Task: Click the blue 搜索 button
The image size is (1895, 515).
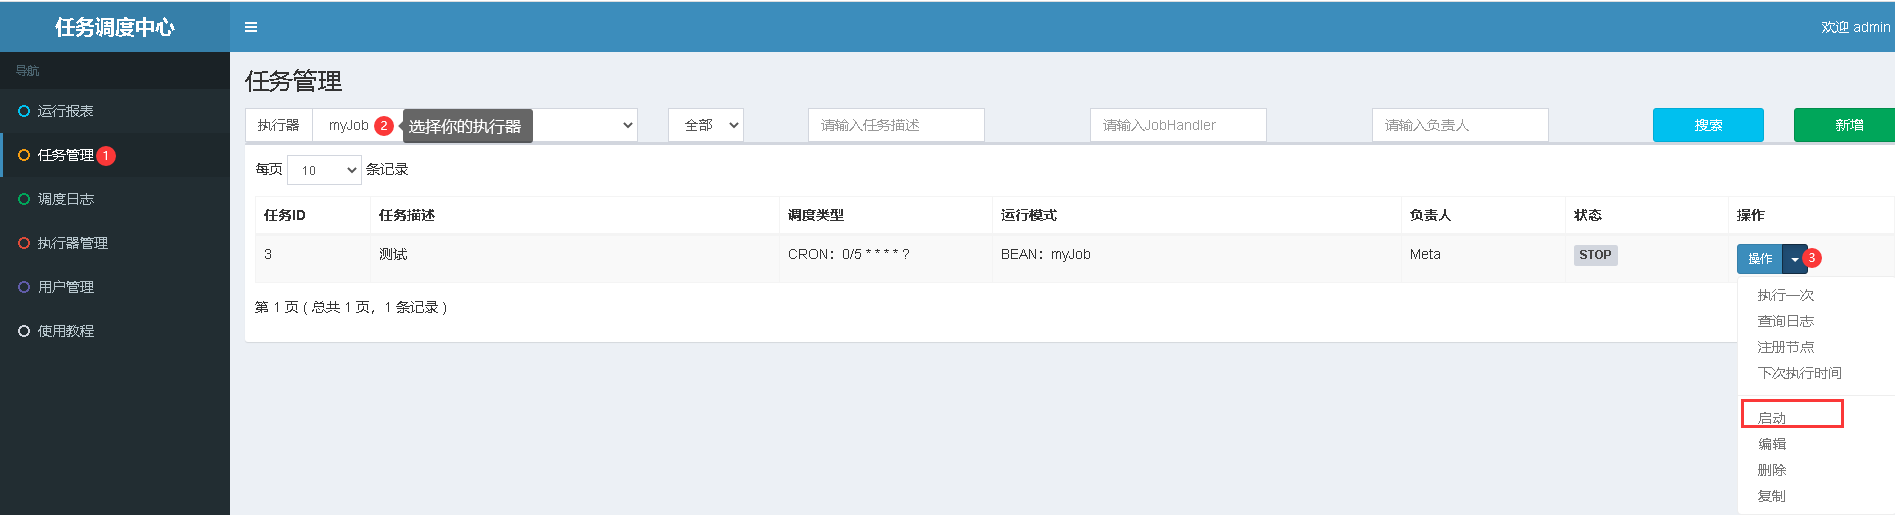Action: [x=1708, y=125]
